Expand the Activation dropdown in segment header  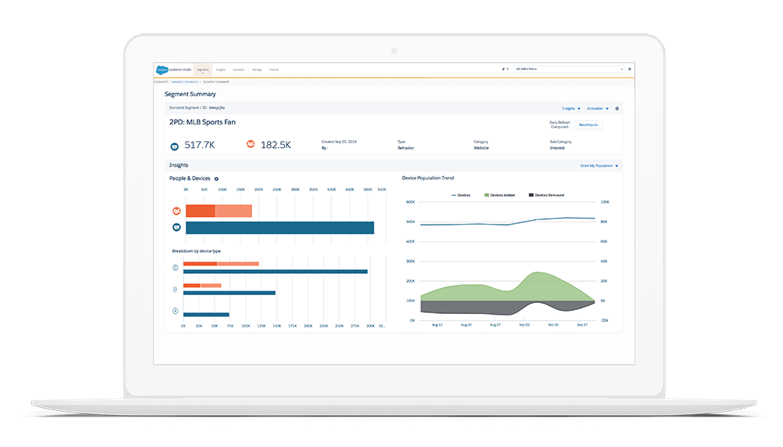click(598, 108)
